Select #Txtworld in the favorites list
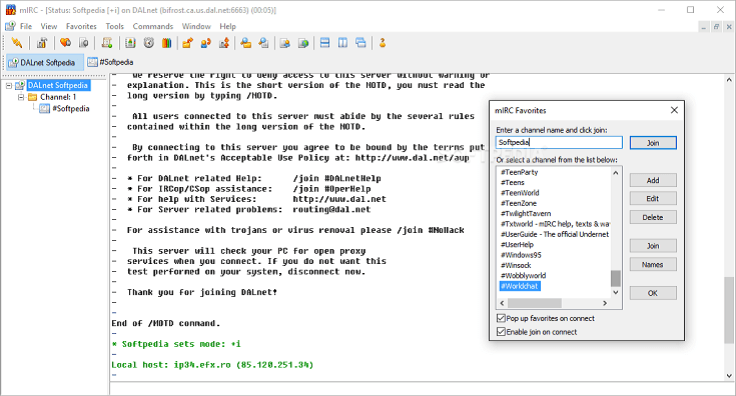This screenshot has height=396, width=736. (x=555, y=224)
